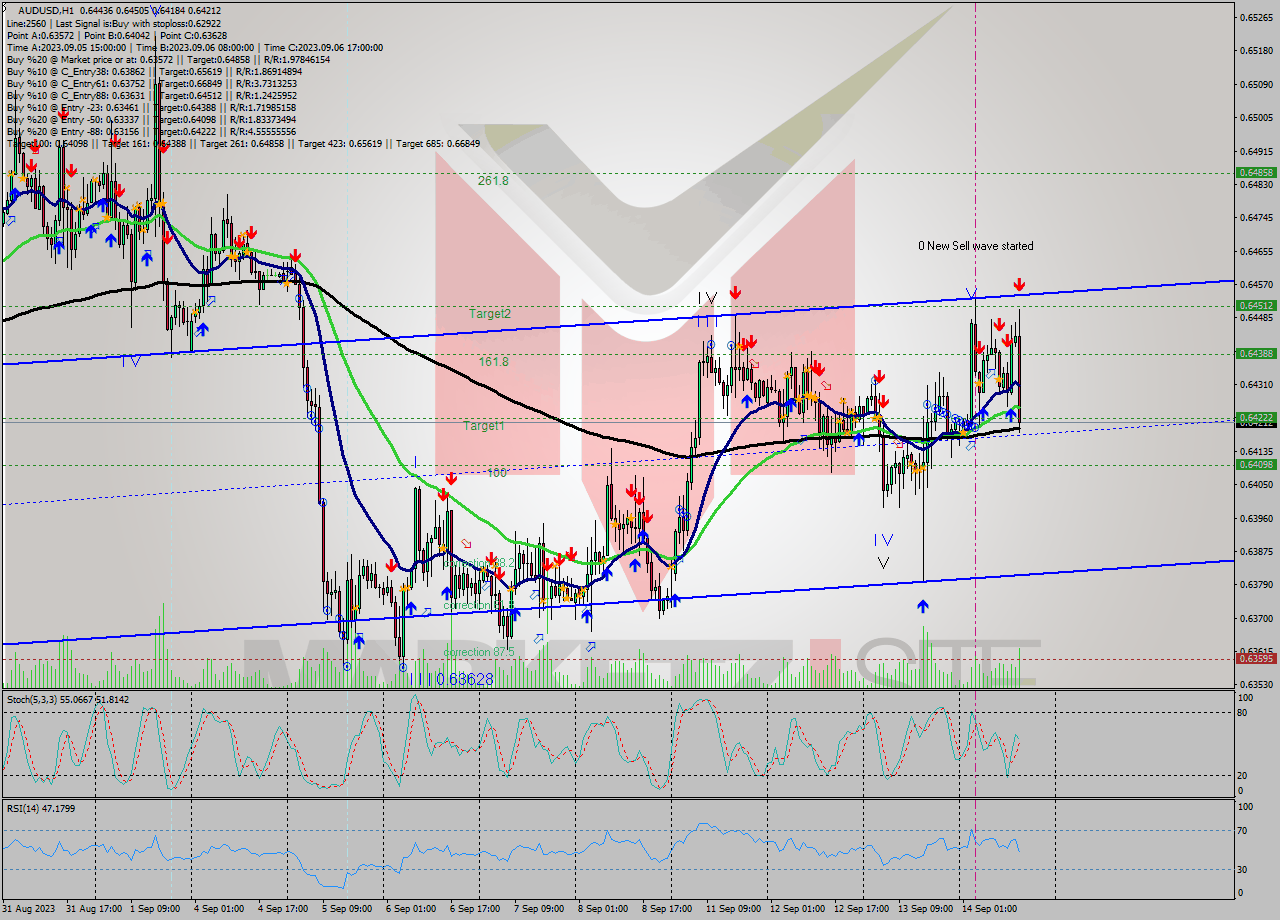
Task: Click the blue V marker on dashed vertical line
Action: tap(971, 293)
